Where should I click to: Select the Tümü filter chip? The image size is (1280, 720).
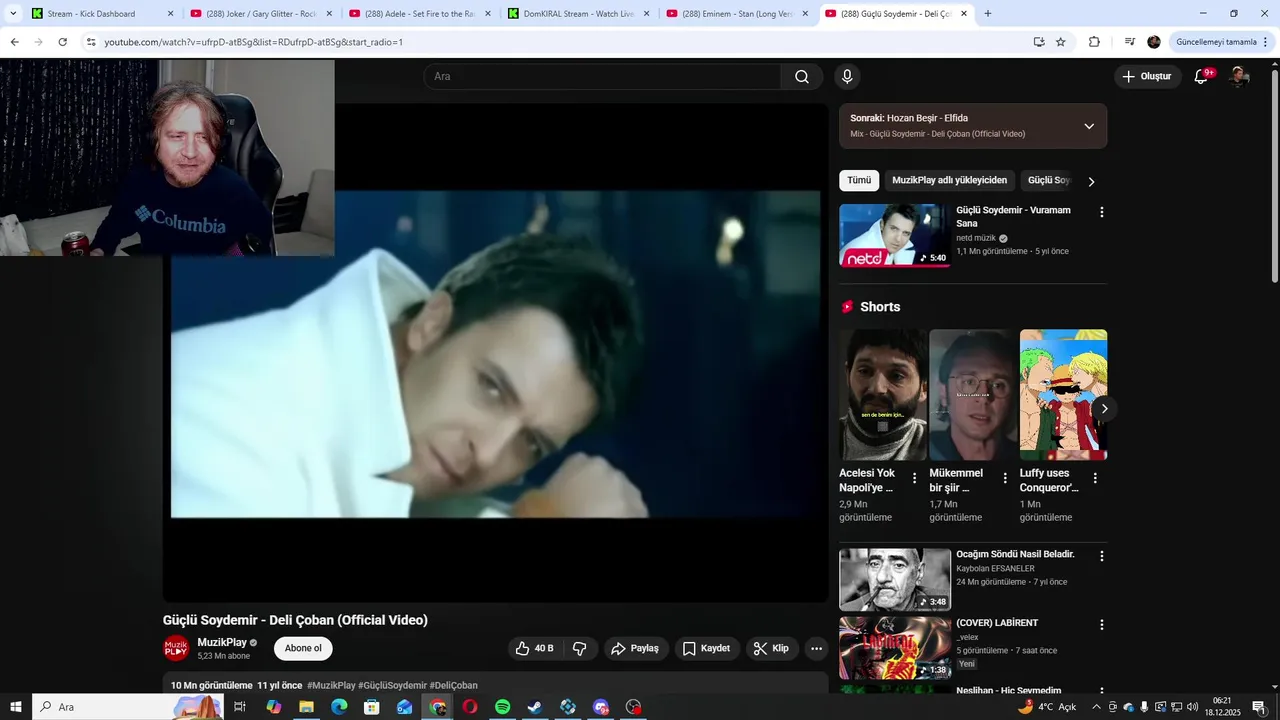tap(859, 180)
